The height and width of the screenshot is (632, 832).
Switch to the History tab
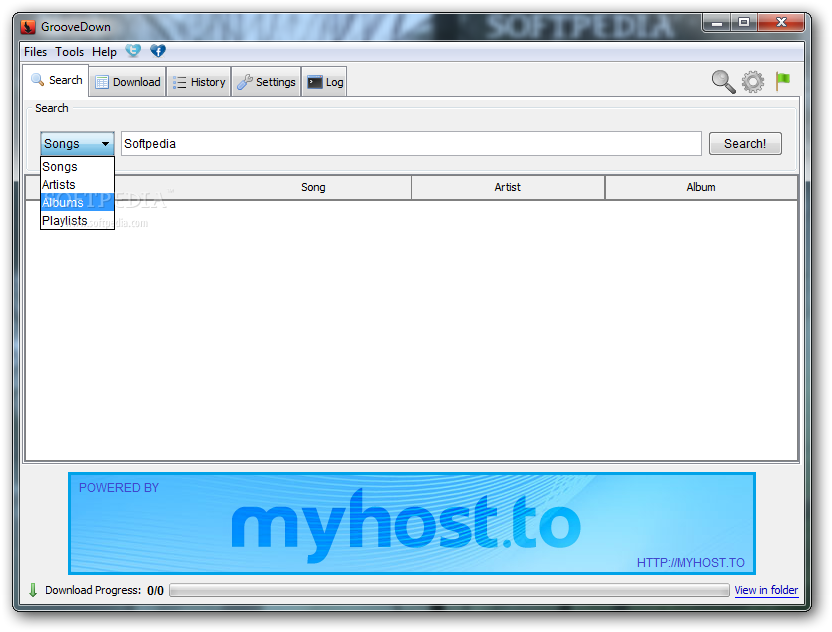199,82
